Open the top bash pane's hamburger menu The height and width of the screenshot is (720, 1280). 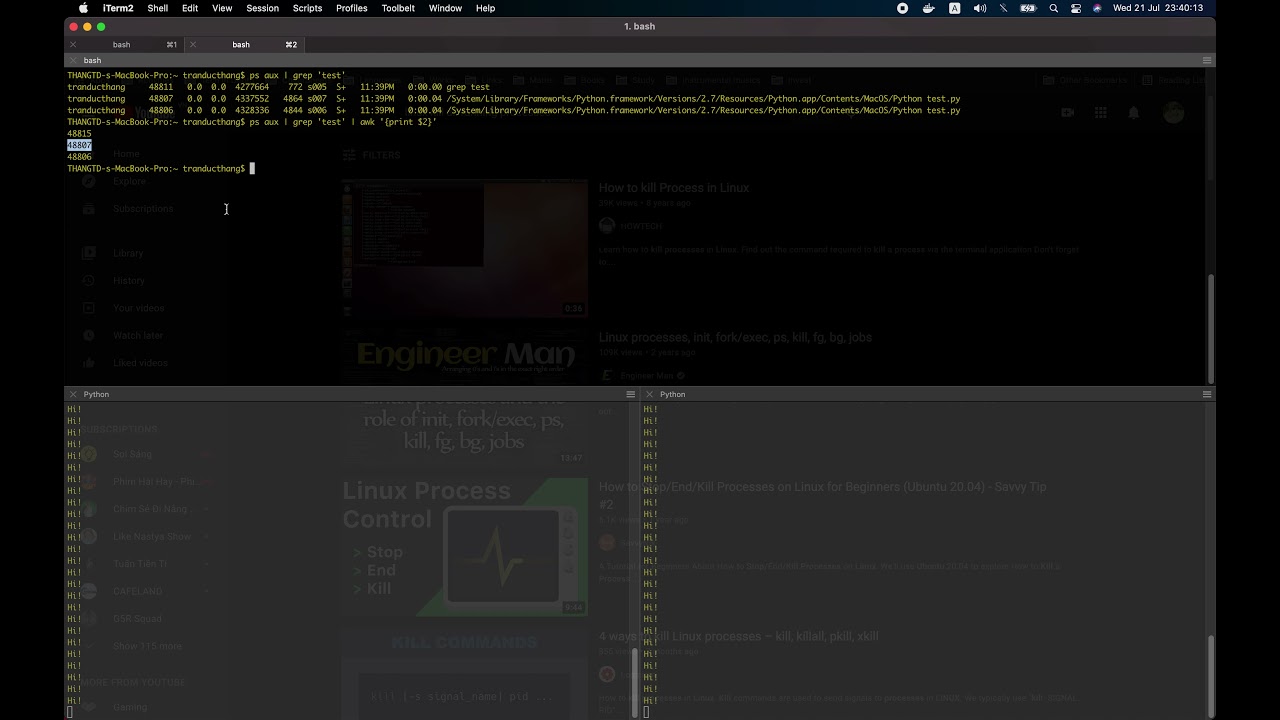pyautogui.click(x=1207, y=60)
